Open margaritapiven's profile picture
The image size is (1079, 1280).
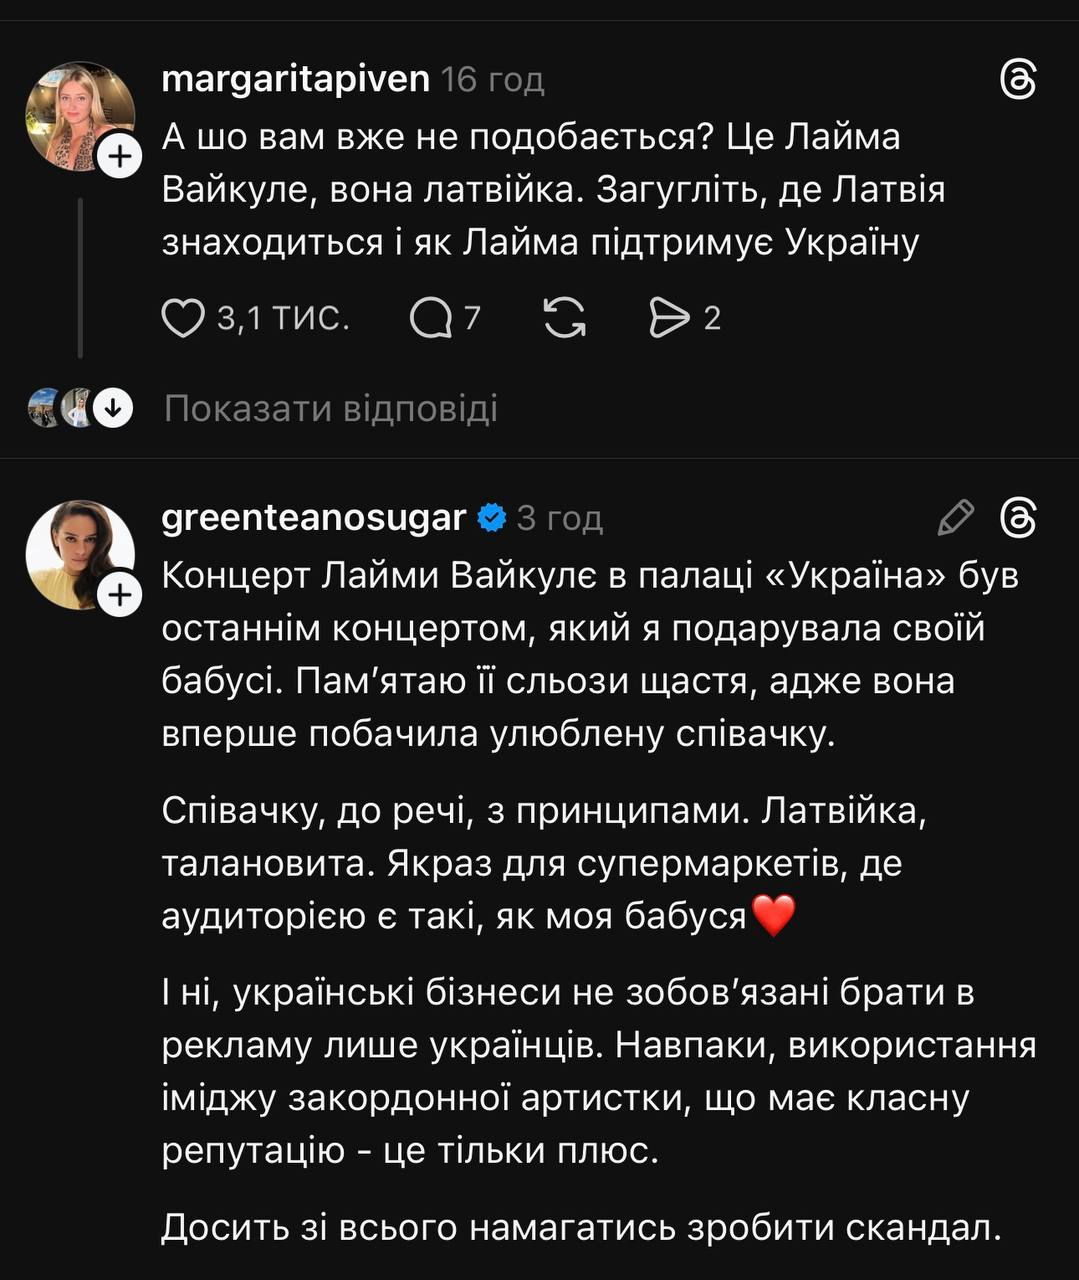point(76,113)
